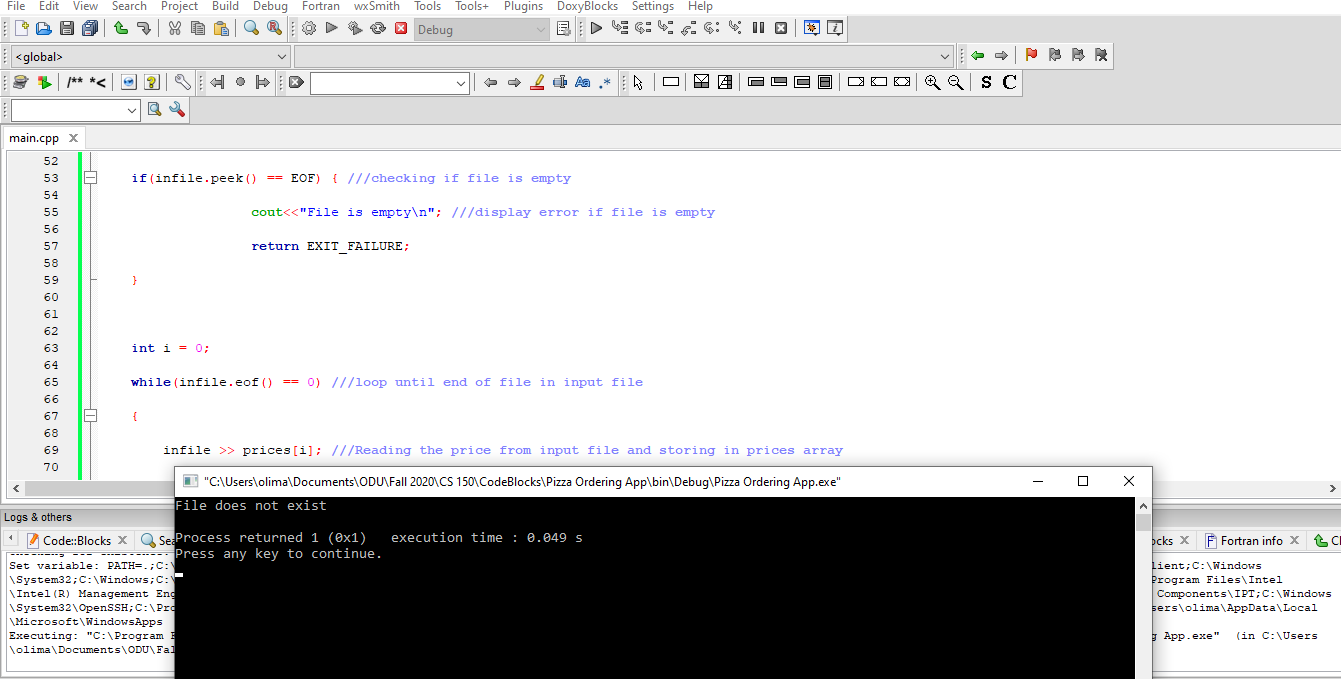The image size is (1341, 679).
Task: Close the Fortran info tab
Action: tap(1293, 540)
